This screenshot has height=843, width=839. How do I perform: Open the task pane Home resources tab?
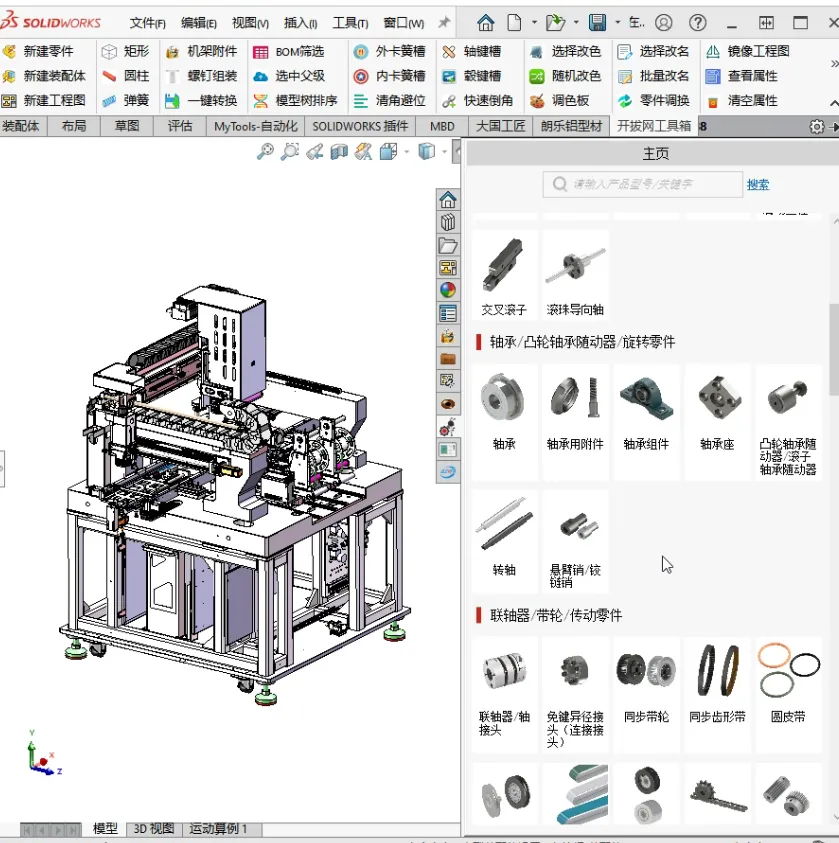448,200
